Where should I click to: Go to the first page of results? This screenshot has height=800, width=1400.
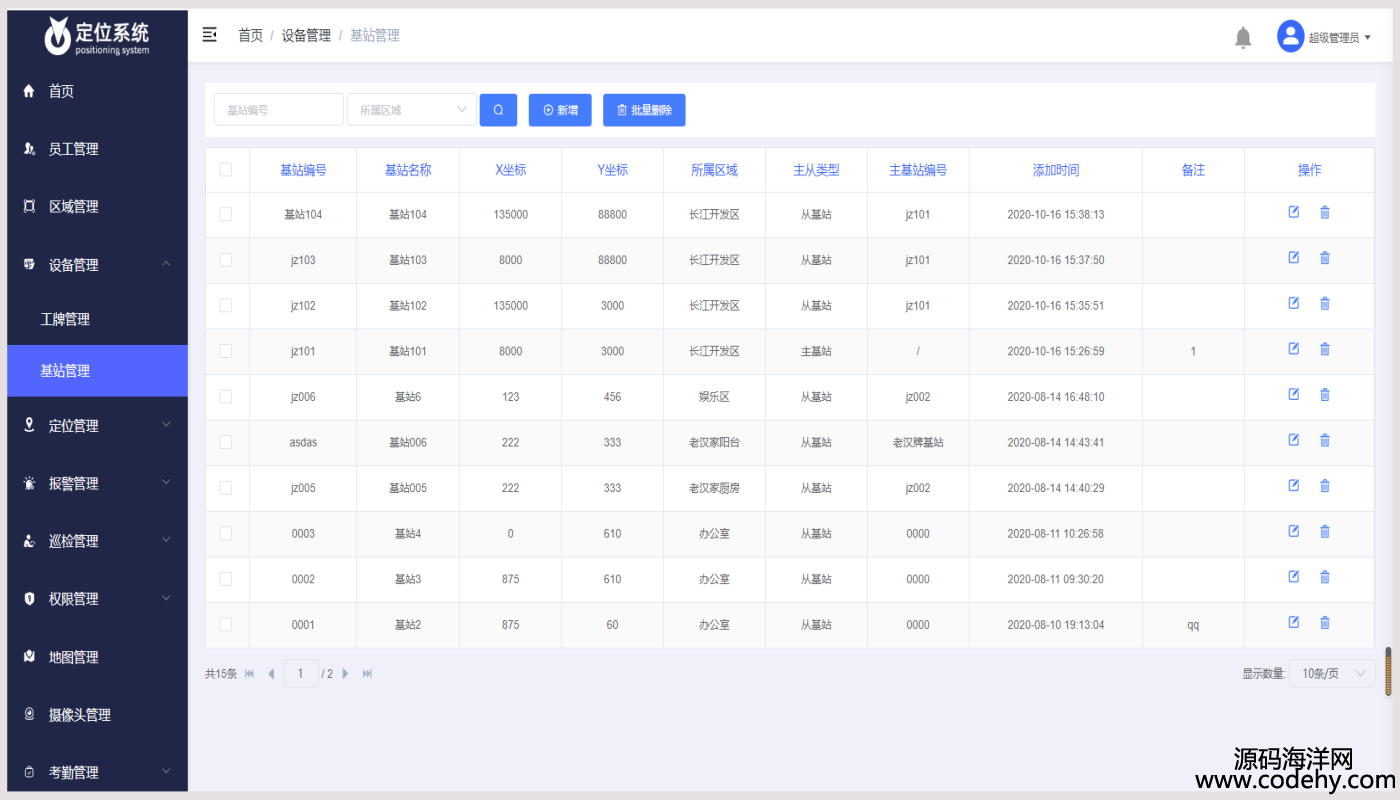[249, 674]
